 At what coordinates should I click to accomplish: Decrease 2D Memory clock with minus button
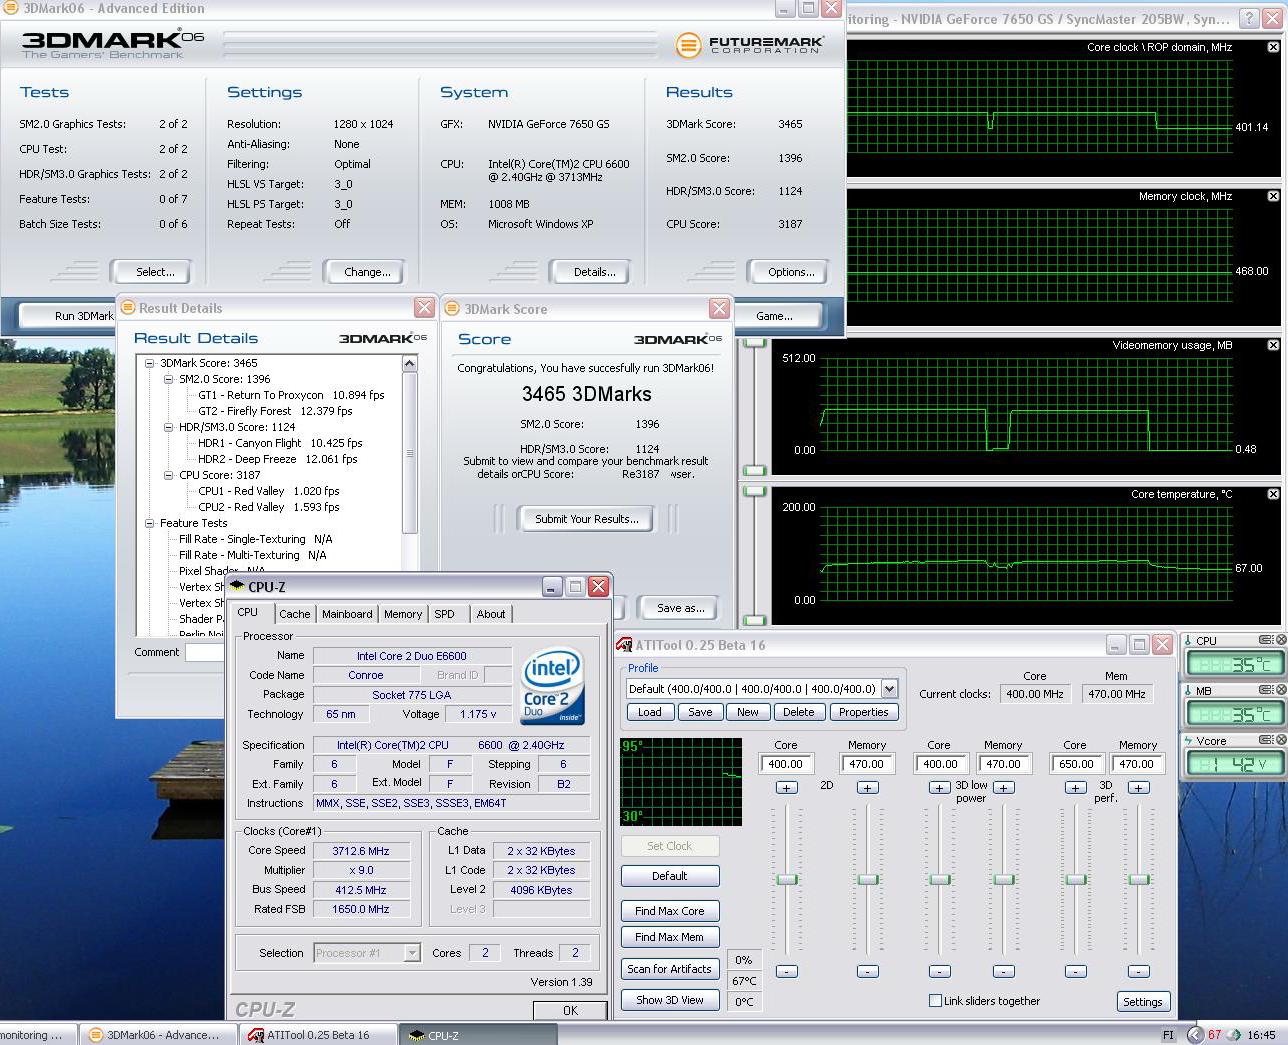coord(868,971)
